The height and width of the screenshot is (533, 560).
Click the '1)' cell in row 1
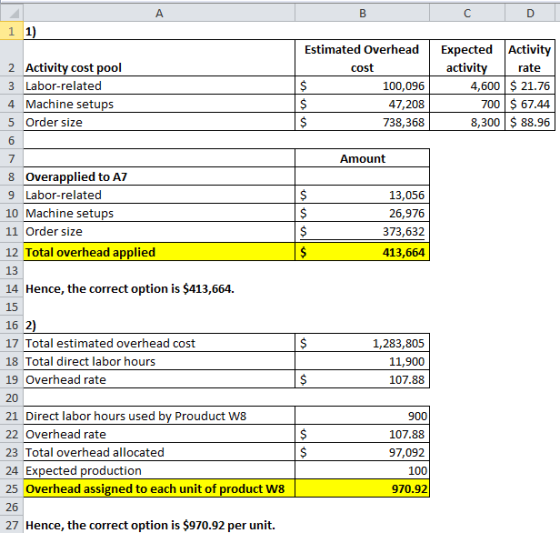(159, 31)
